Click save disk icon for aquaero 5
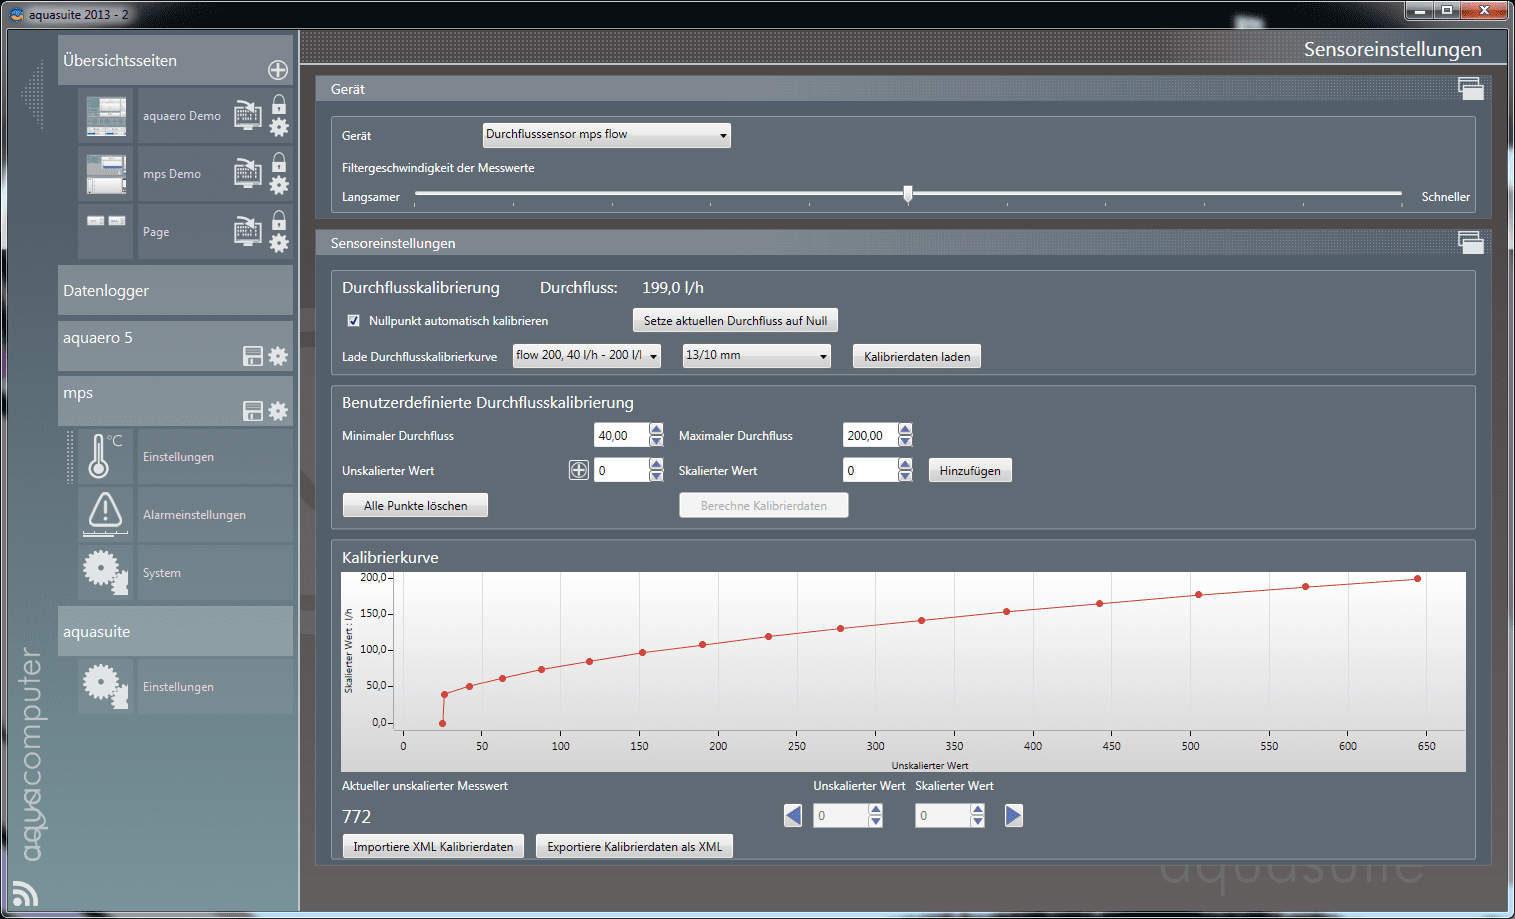This screenshot has width=1515, height=919. click(x=253, y=356)
